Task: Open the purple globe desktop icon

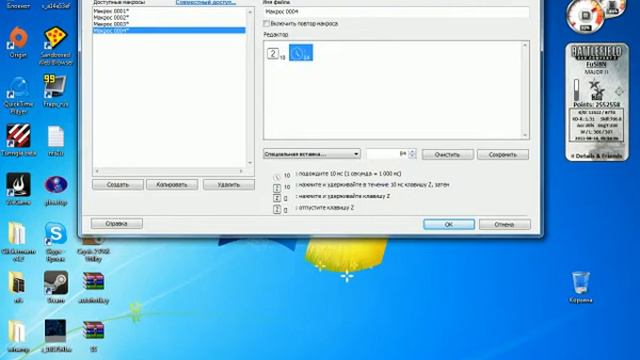Action: (56, 189)
